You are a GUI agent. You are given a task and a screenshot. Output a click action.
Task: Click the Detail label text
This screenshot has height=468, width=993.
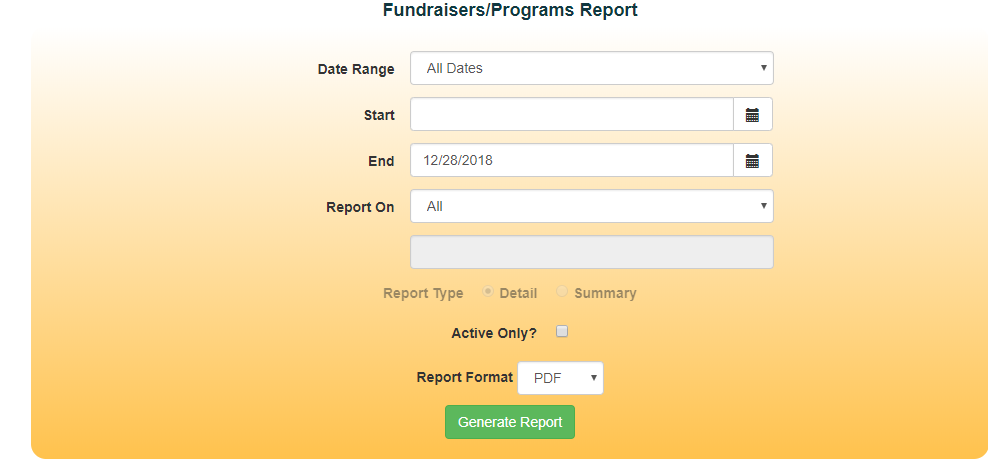[518, 293]
